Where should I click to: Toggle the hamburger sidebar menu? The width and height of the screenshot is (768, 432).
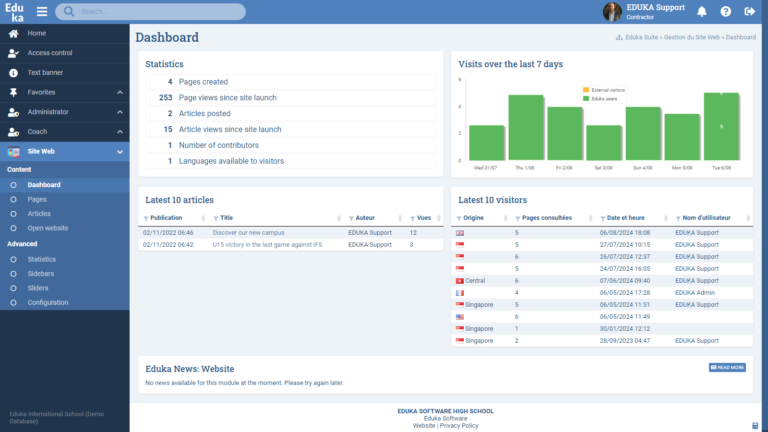pos(42,12)
